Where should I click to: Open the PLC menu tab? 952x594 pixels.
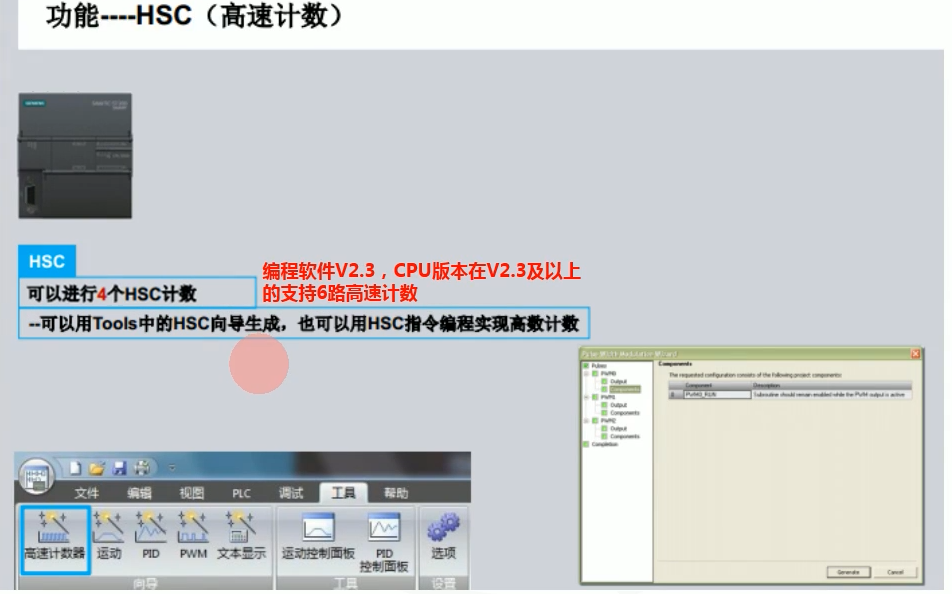coord(241,493)
